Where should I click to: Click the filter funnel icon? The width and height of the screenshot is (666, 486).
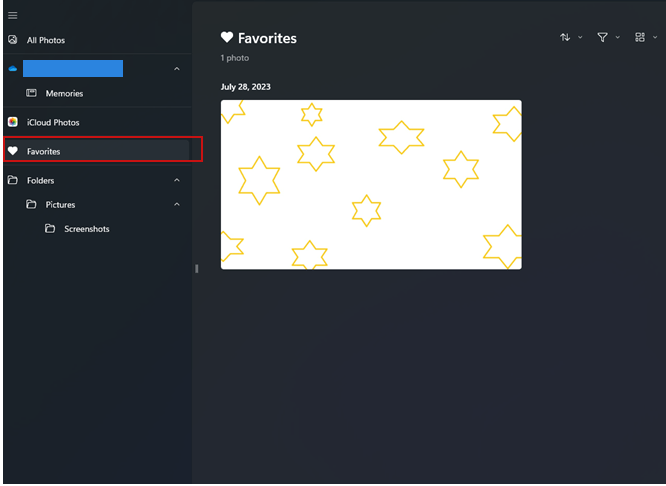click(x=602, y=37)
